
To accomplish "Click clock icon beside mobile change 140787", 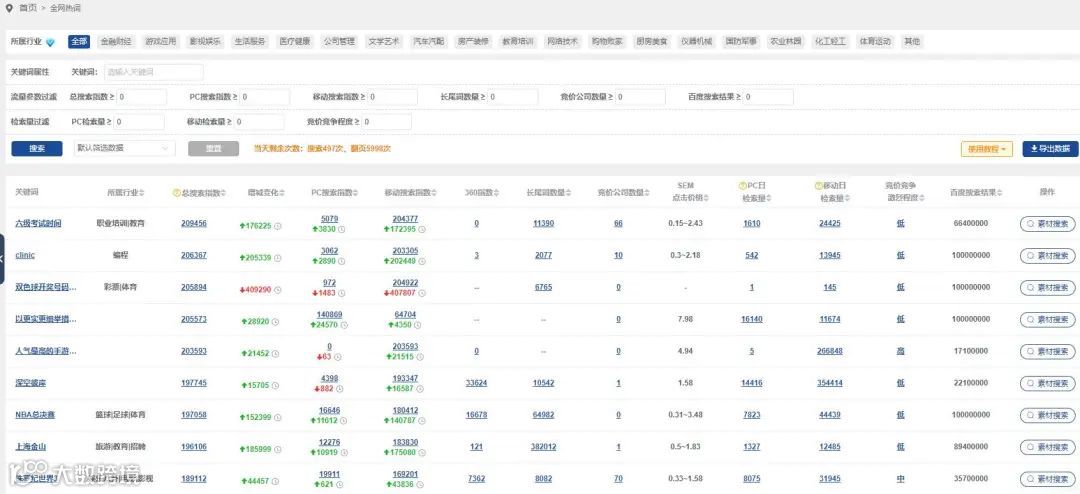I will [422, 420].
